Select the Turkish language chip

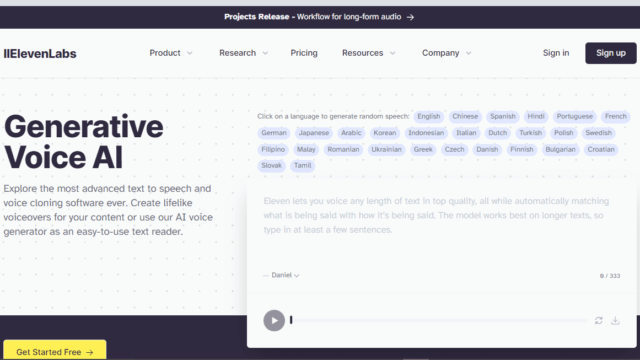coord(530,133)
